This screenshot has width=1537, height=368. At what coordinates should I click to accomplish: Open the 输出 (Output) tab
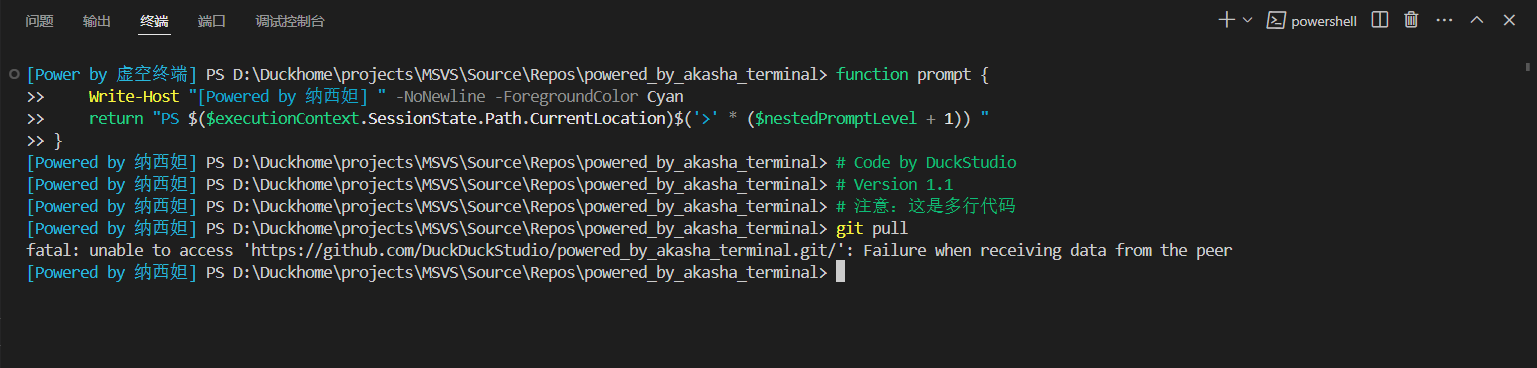(97, 21)
